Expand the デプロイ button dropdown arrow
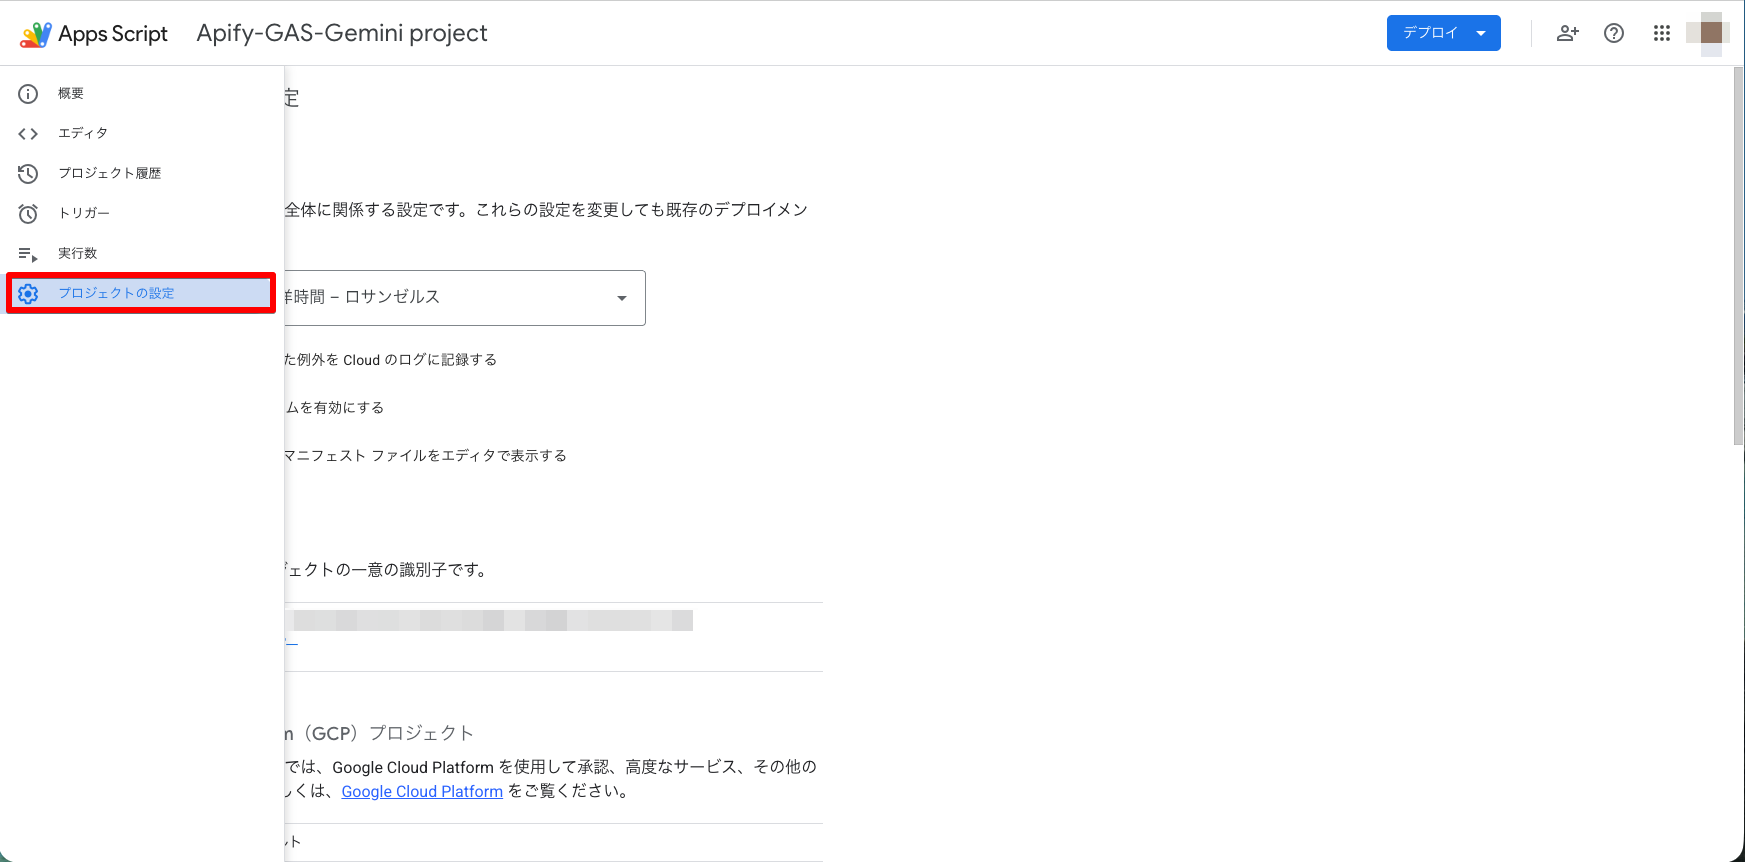The height and width of the screenshot is (862, 1745). 1481,33
